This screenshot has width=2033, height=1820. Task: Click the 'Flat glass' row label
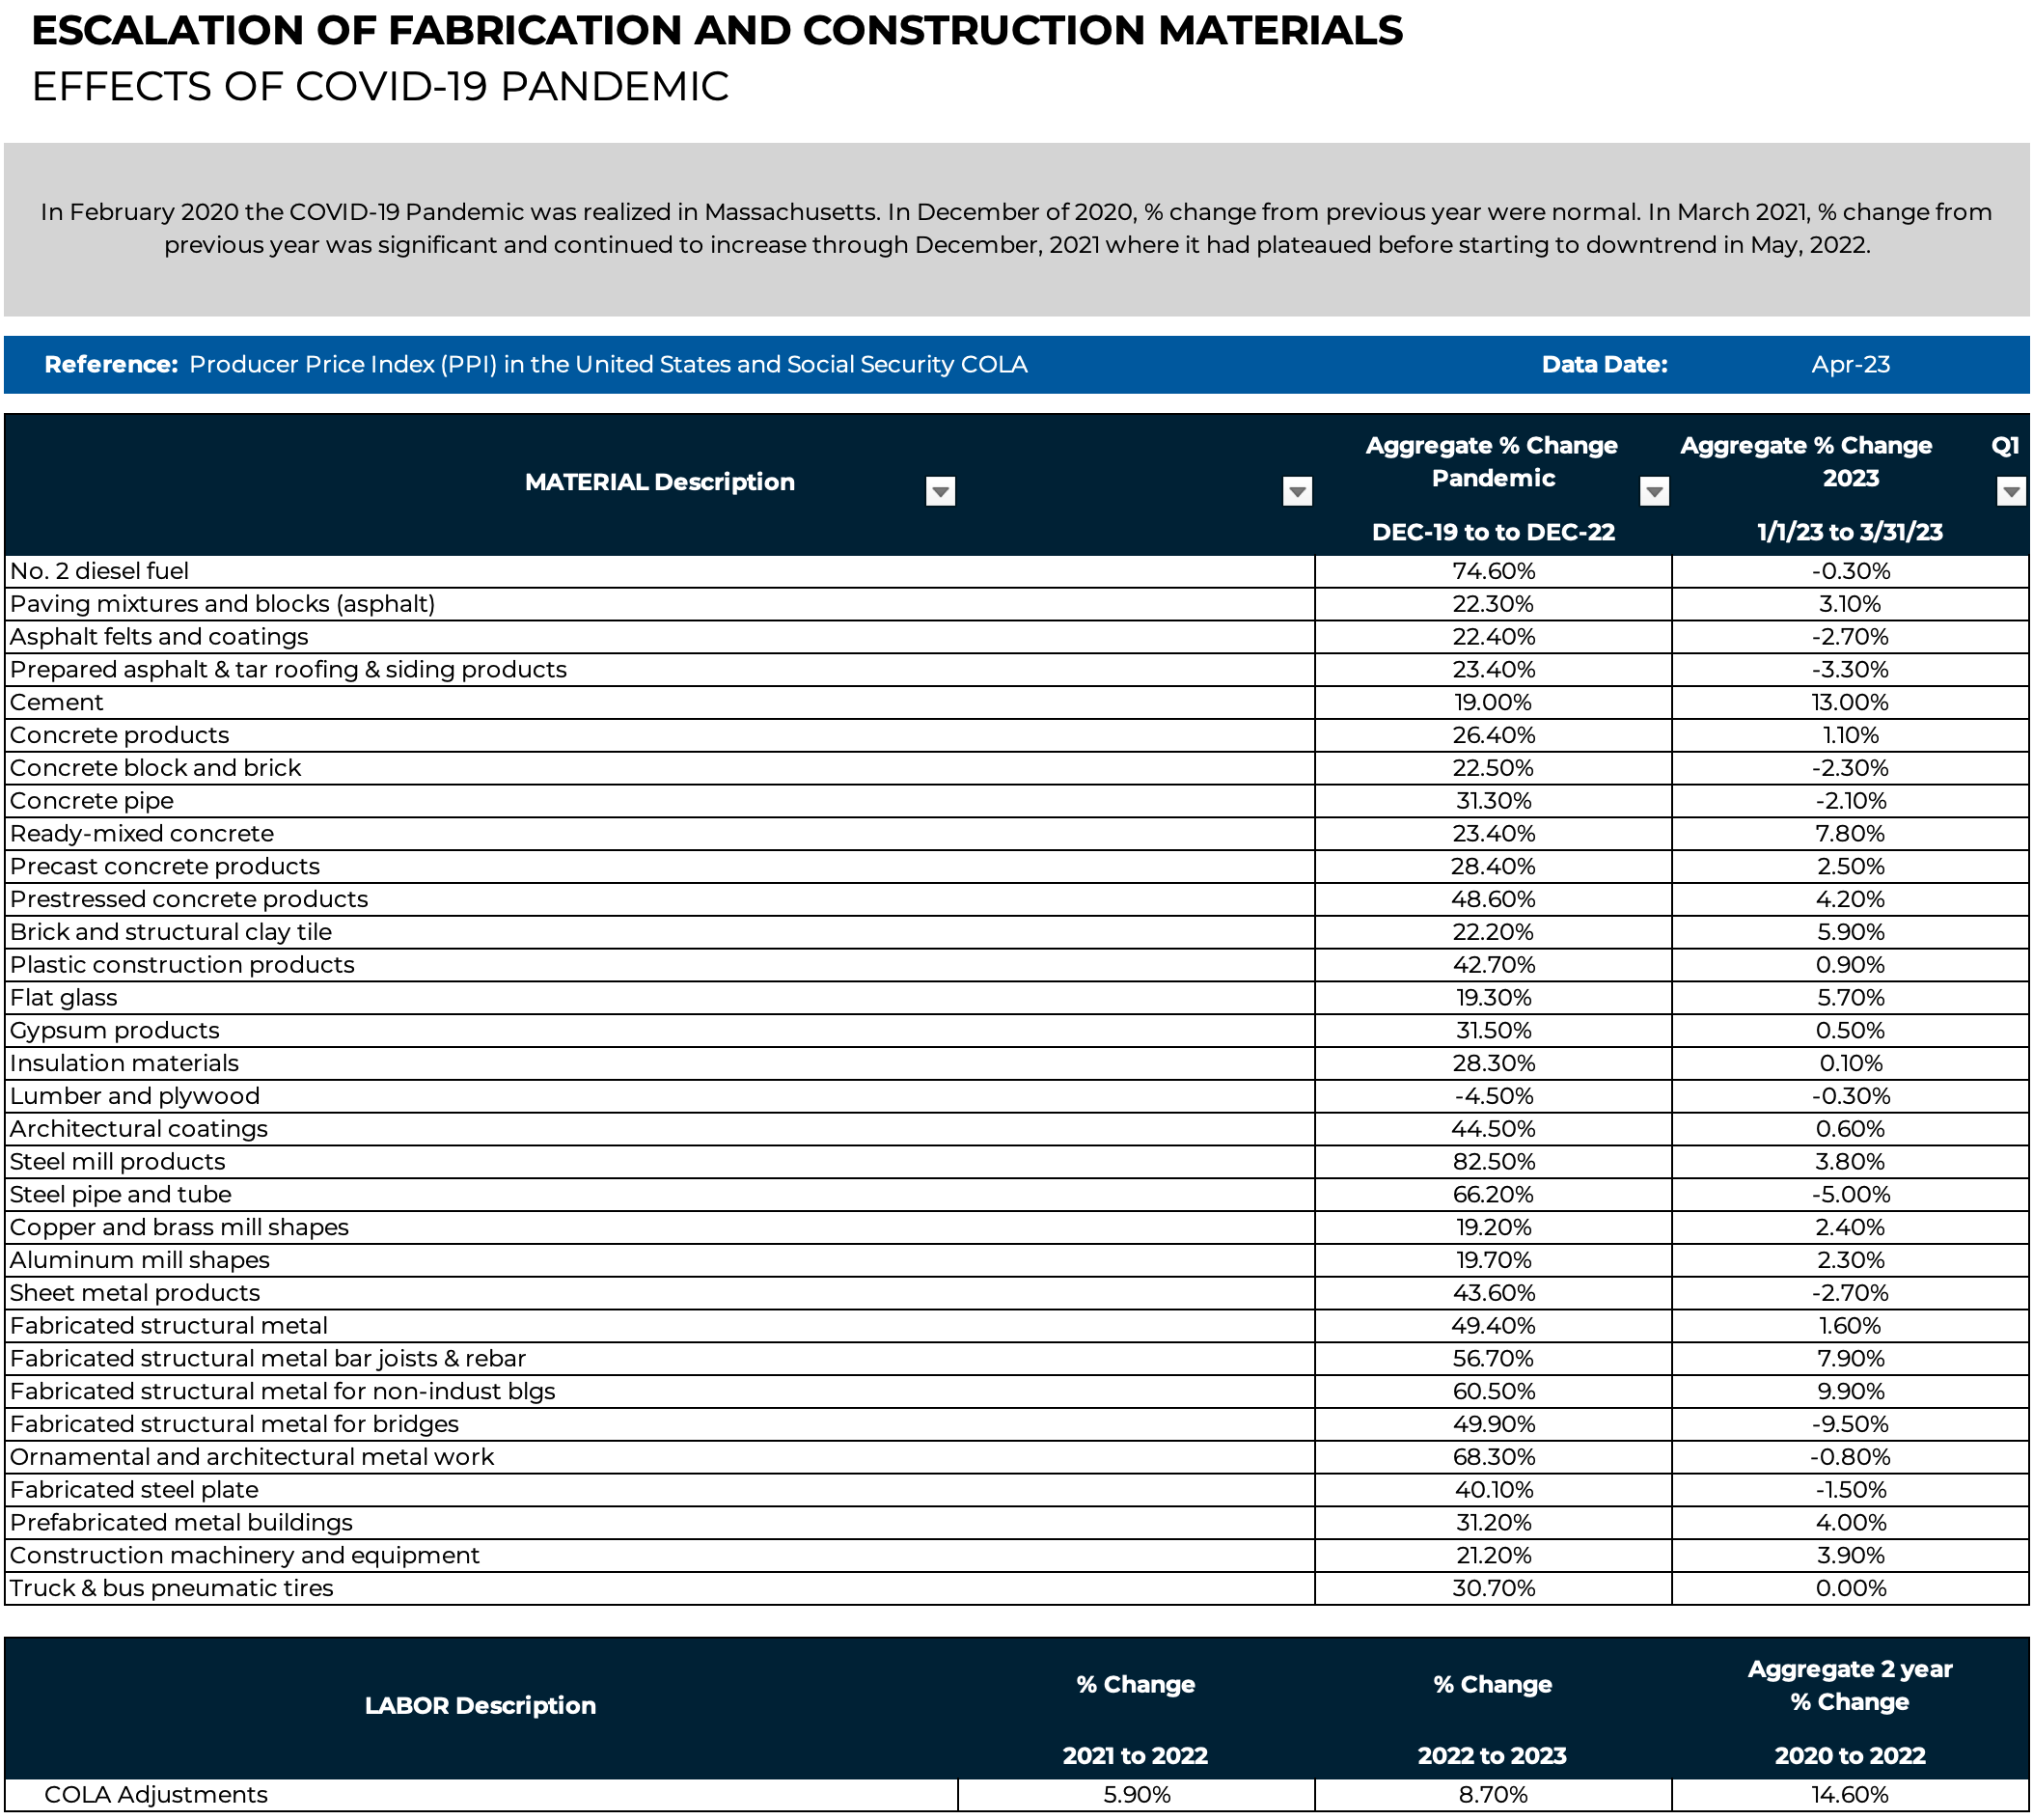tap(63, 998)
